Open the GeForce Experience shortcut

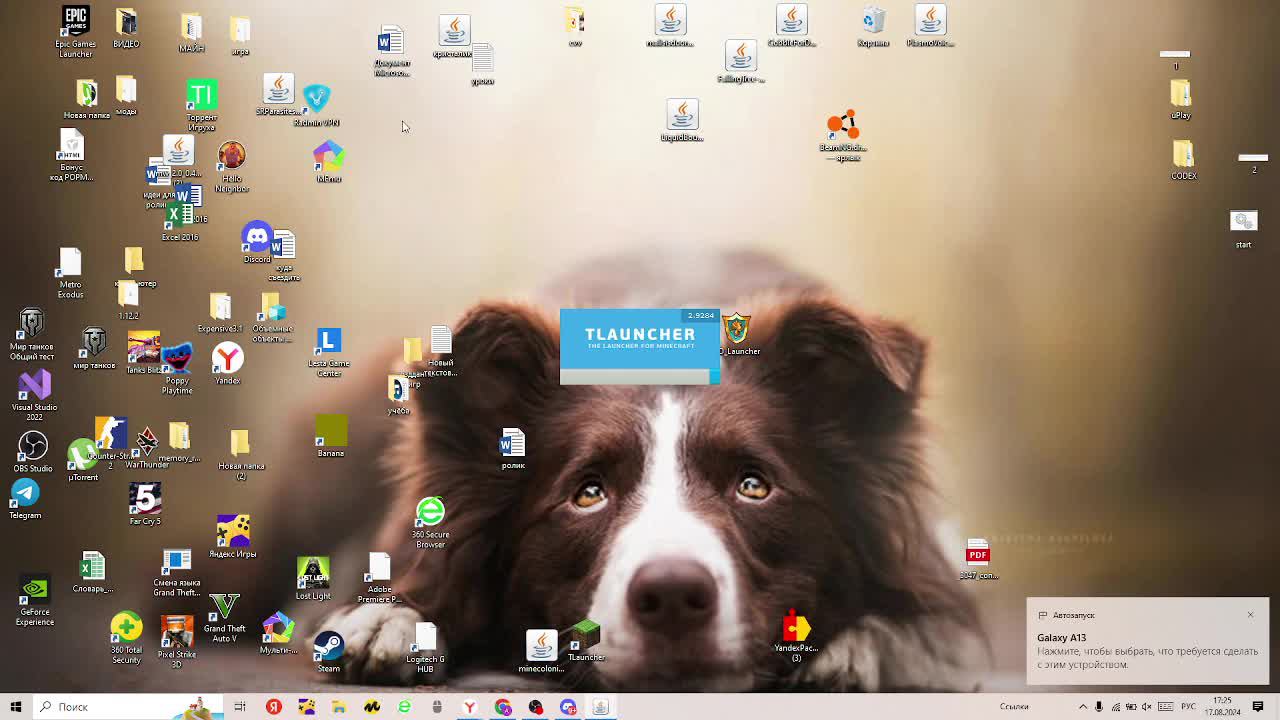34,600
